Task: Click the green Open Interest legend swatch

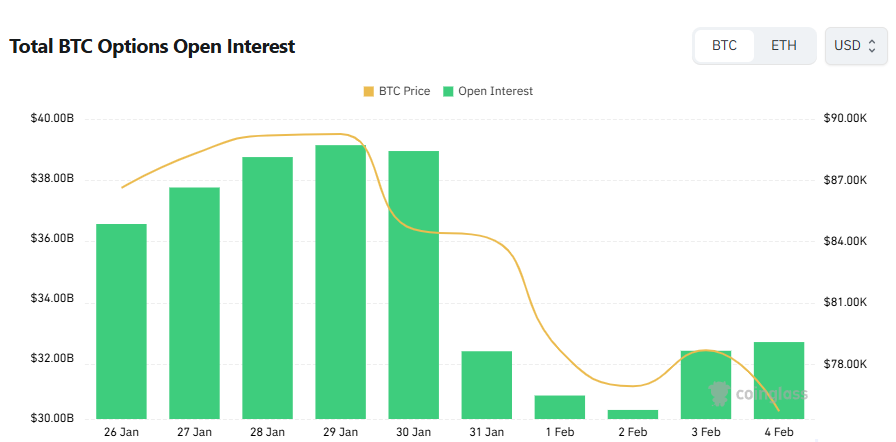Action: pyautogui.click(x=449, y=91)
